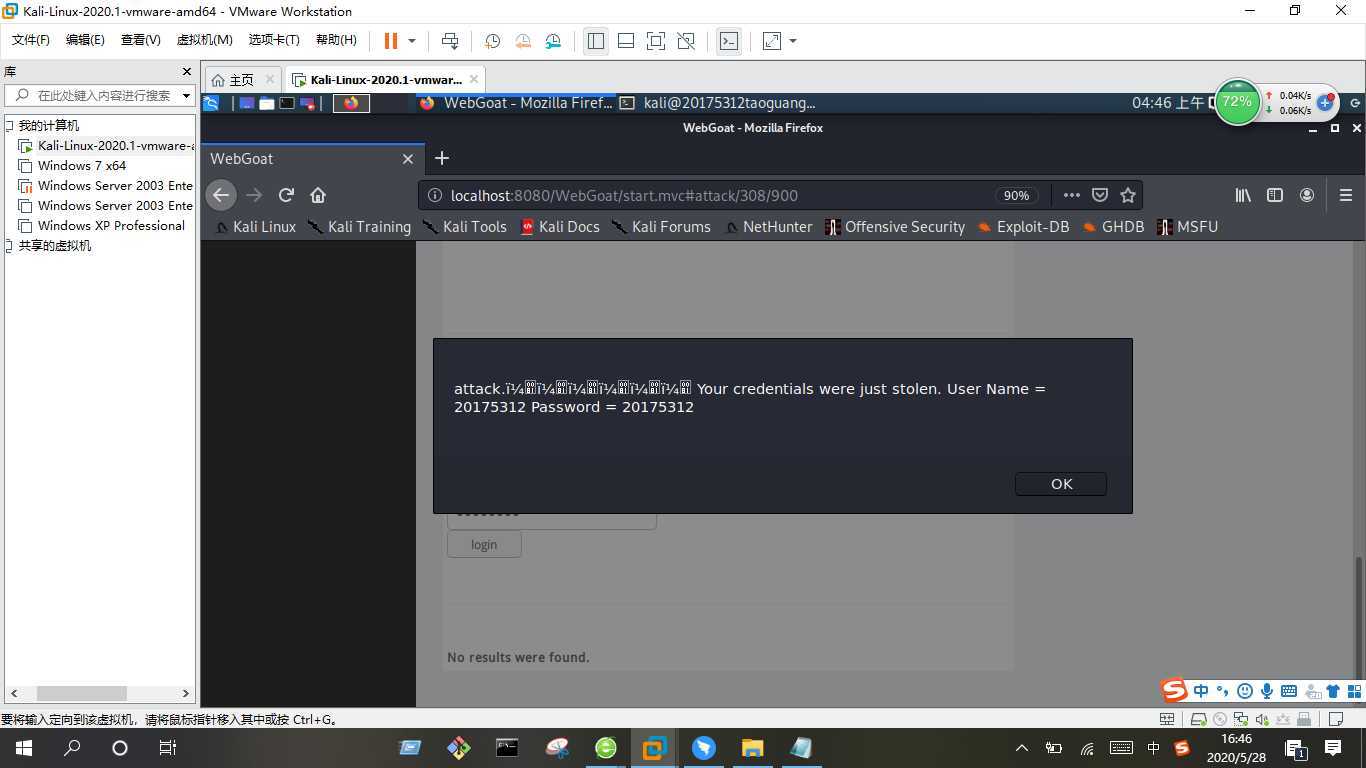1366x768 pixels.
Task: Open the 帮助(H) menu
Action: point(336,40)
